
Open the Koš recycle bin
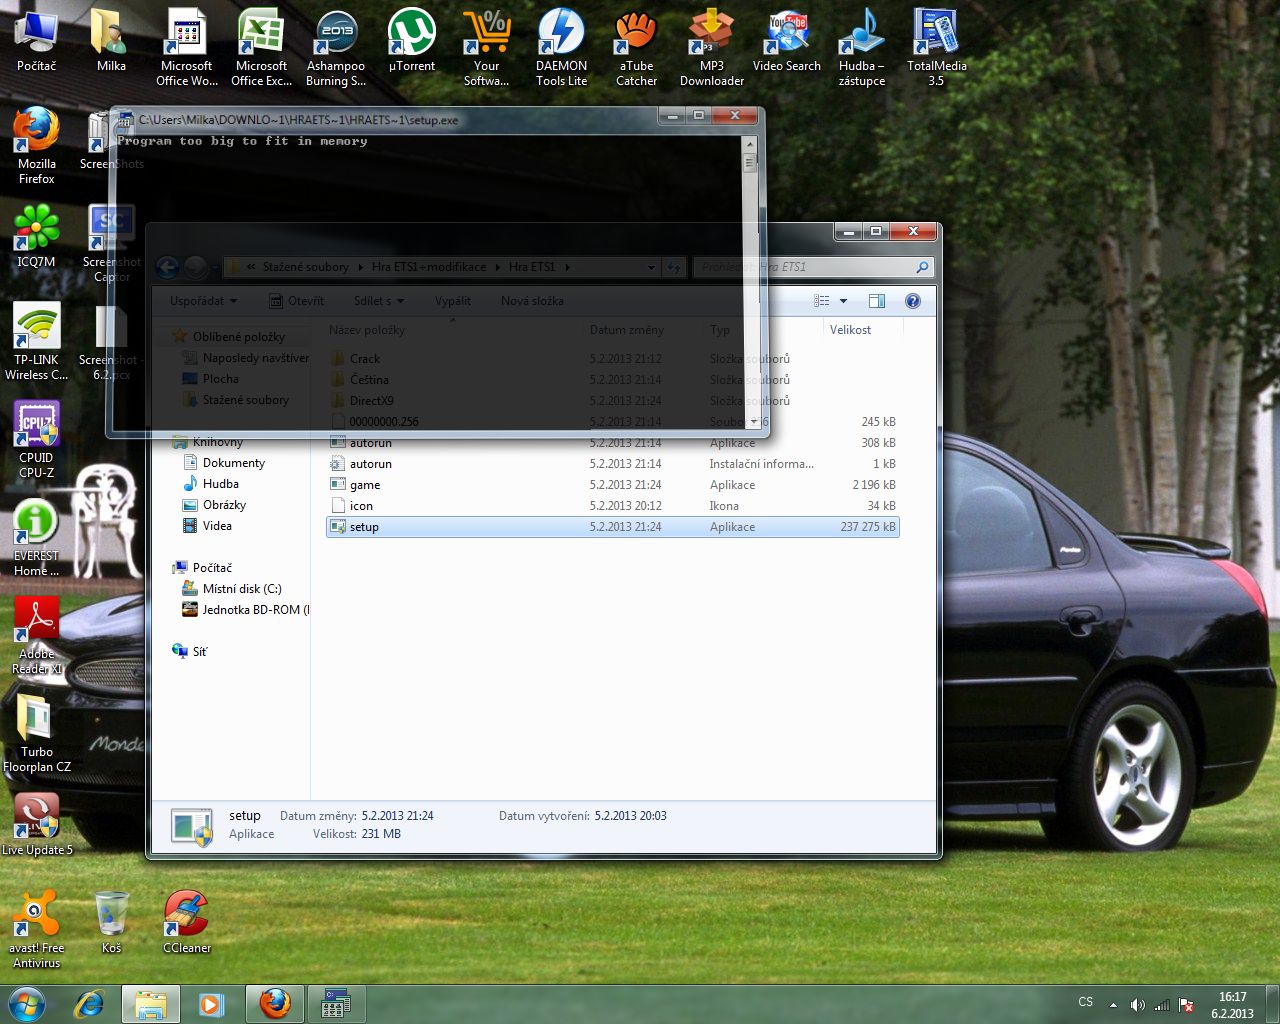pyautogui.click(x=111, y=915)
